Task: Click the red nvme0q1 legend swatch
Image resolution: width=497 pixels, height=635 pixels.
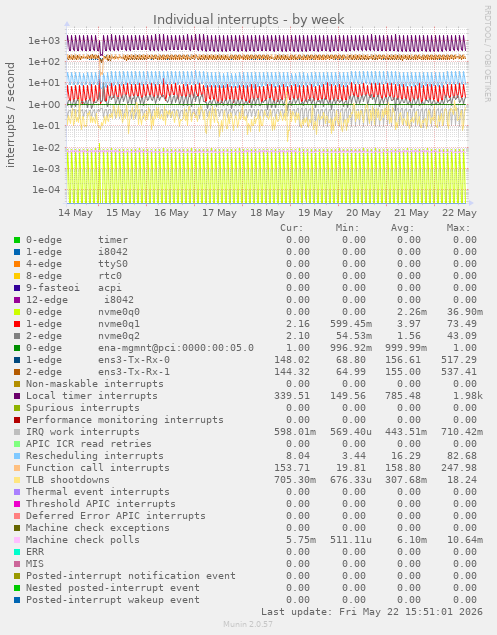Action: point(17,324)
